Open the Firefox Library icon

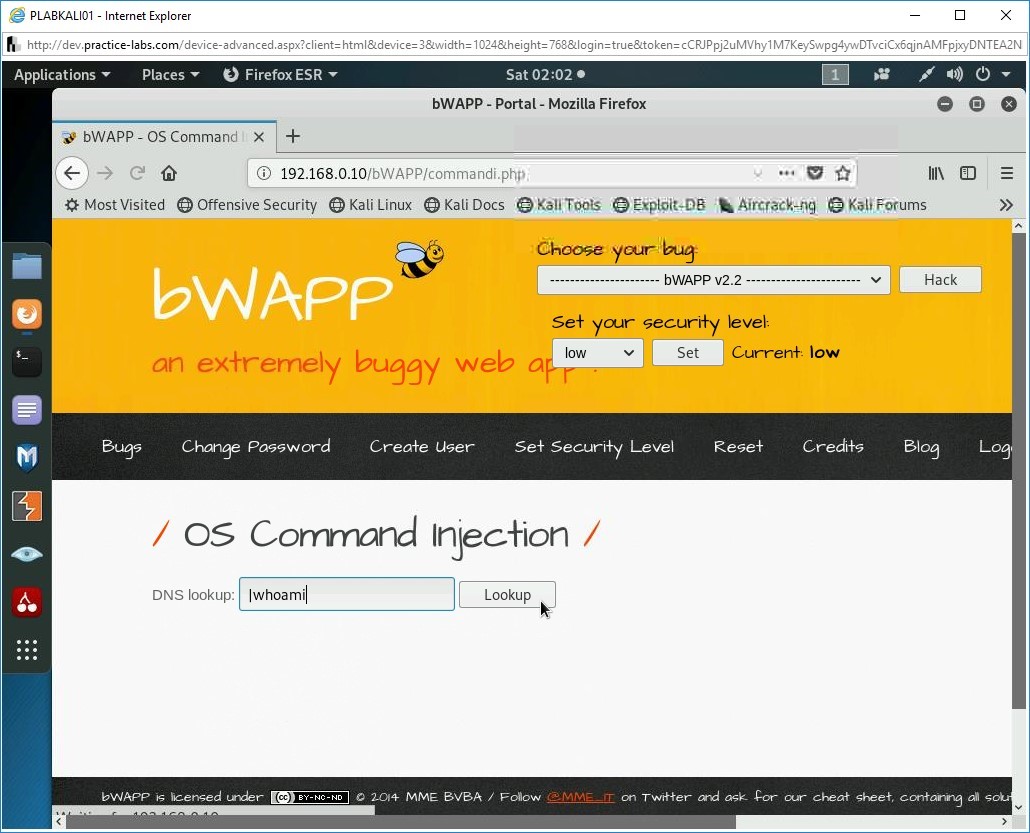(936, 173)
